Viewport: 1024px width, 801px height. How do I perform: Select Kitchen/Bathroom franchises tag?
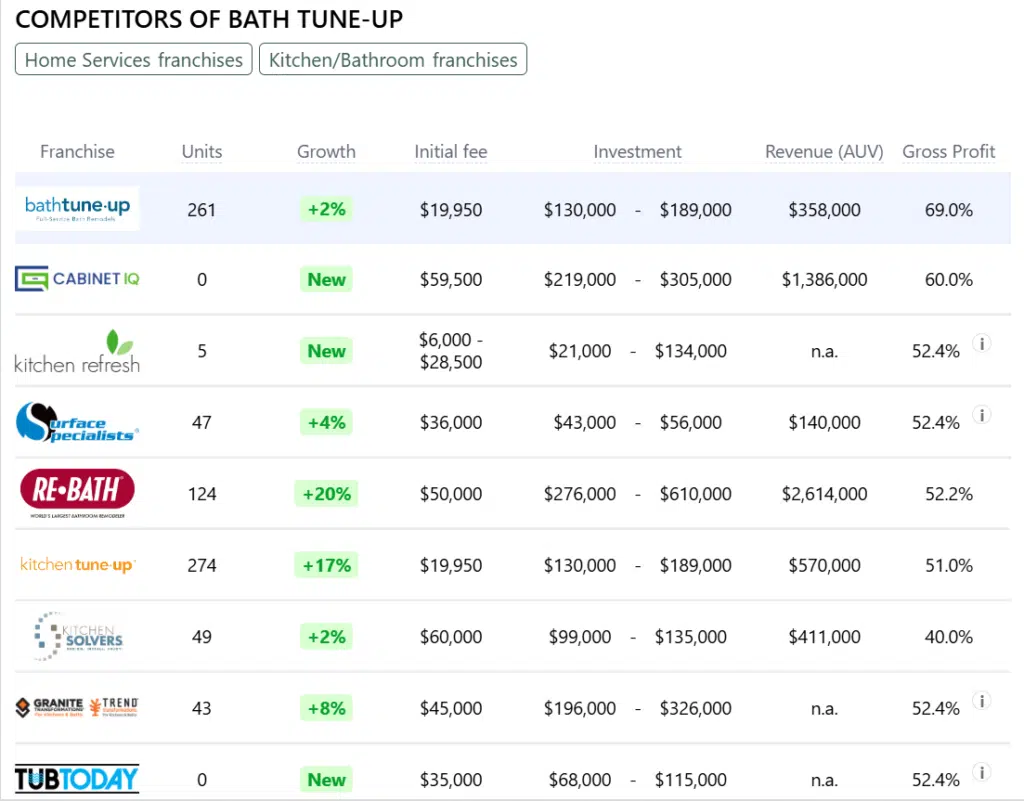(x=393, y=60)
